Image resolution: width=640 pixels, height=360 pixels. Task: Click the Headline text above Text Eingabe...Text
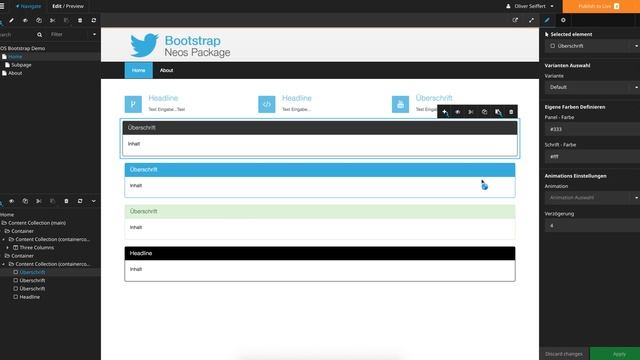(x=163, y=98)
